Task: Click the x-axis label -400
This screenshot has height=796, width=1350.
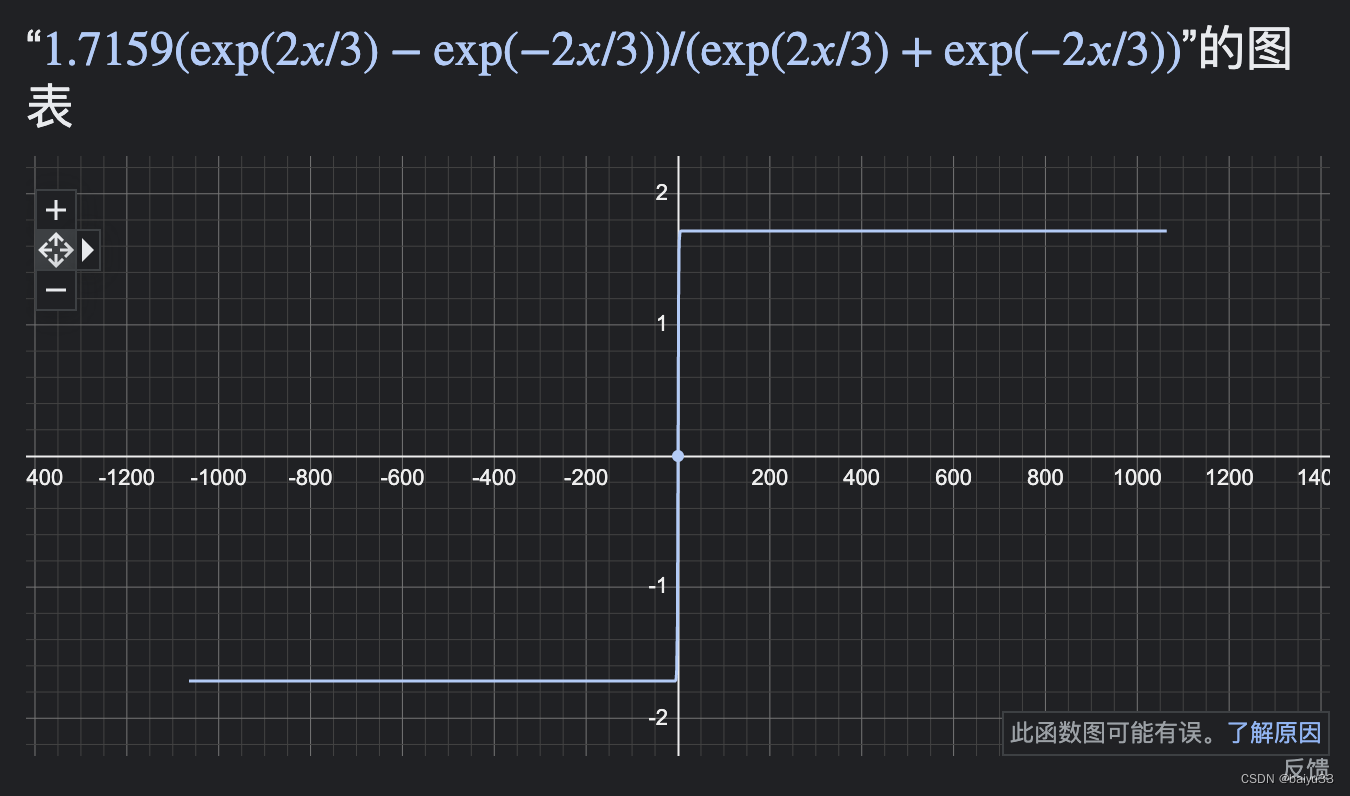Action: click(494, 477)
